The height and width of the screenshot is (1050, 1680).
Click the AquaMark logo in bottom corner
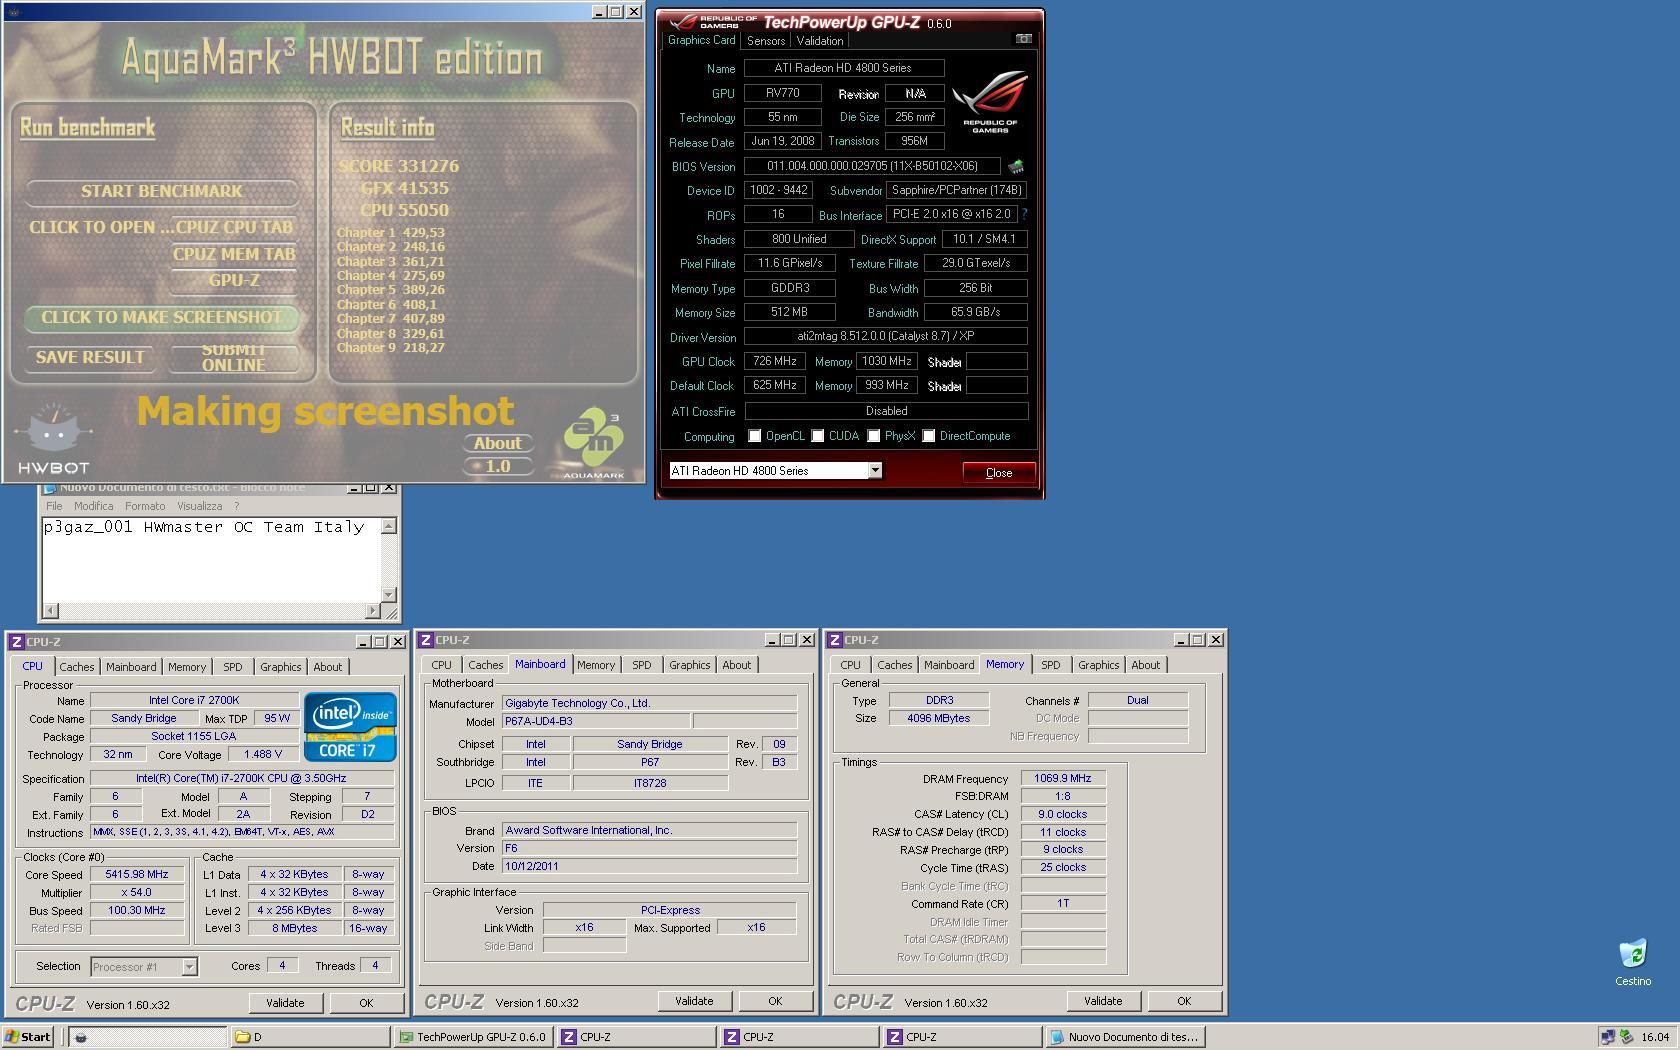click(593, 443)
